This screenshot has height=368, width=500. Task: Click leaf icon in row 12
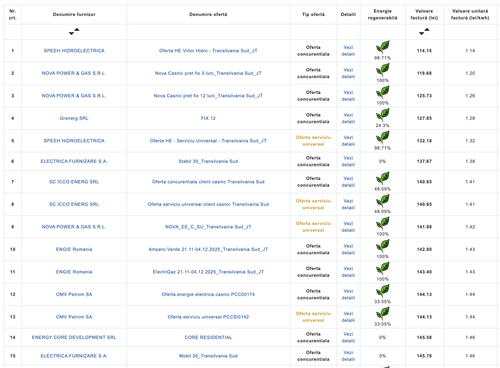(382, 291)
